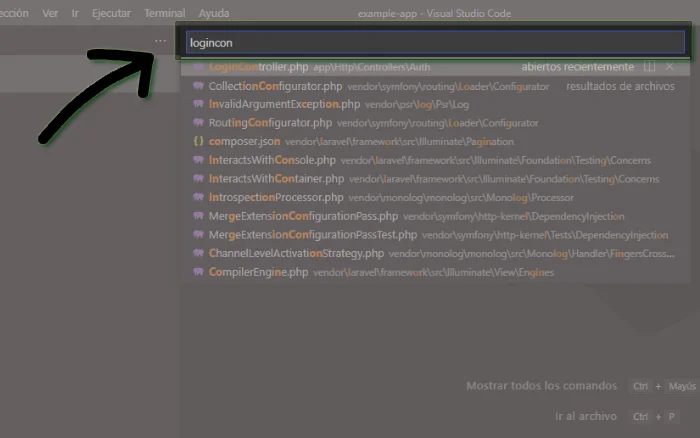Open the Ver menu

tap(50, 13)
